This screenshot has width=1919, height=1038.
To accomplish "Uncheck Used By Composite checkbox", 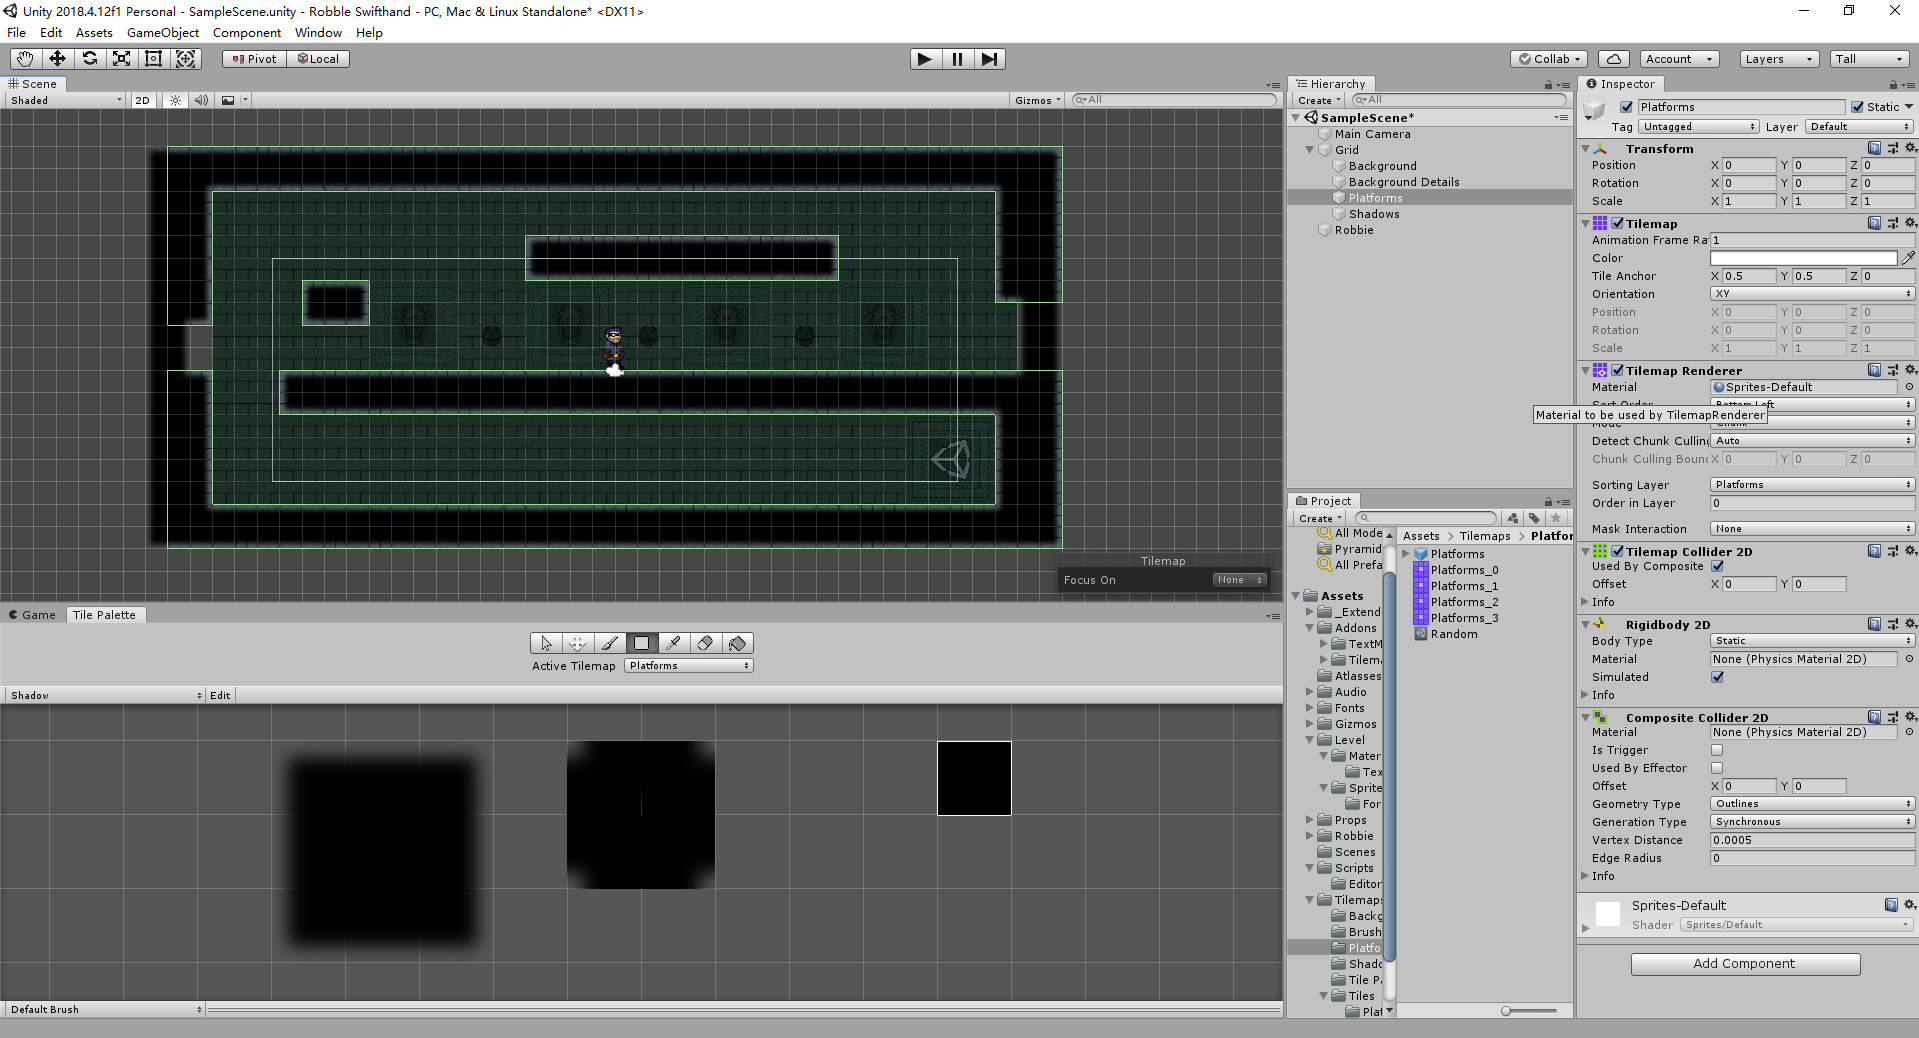I will (x=1717, y=566).
